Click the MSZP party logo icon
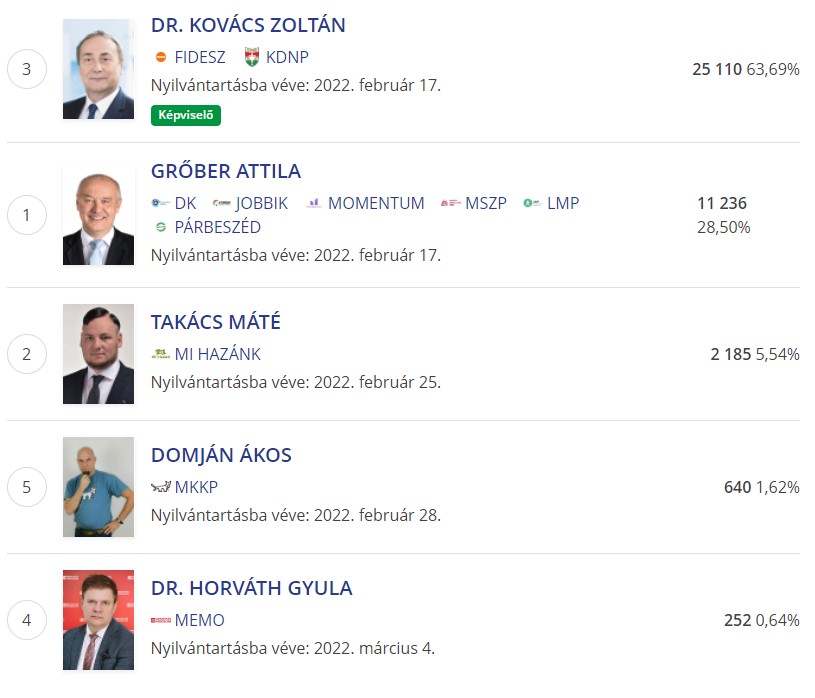 [x=450, y=203]
